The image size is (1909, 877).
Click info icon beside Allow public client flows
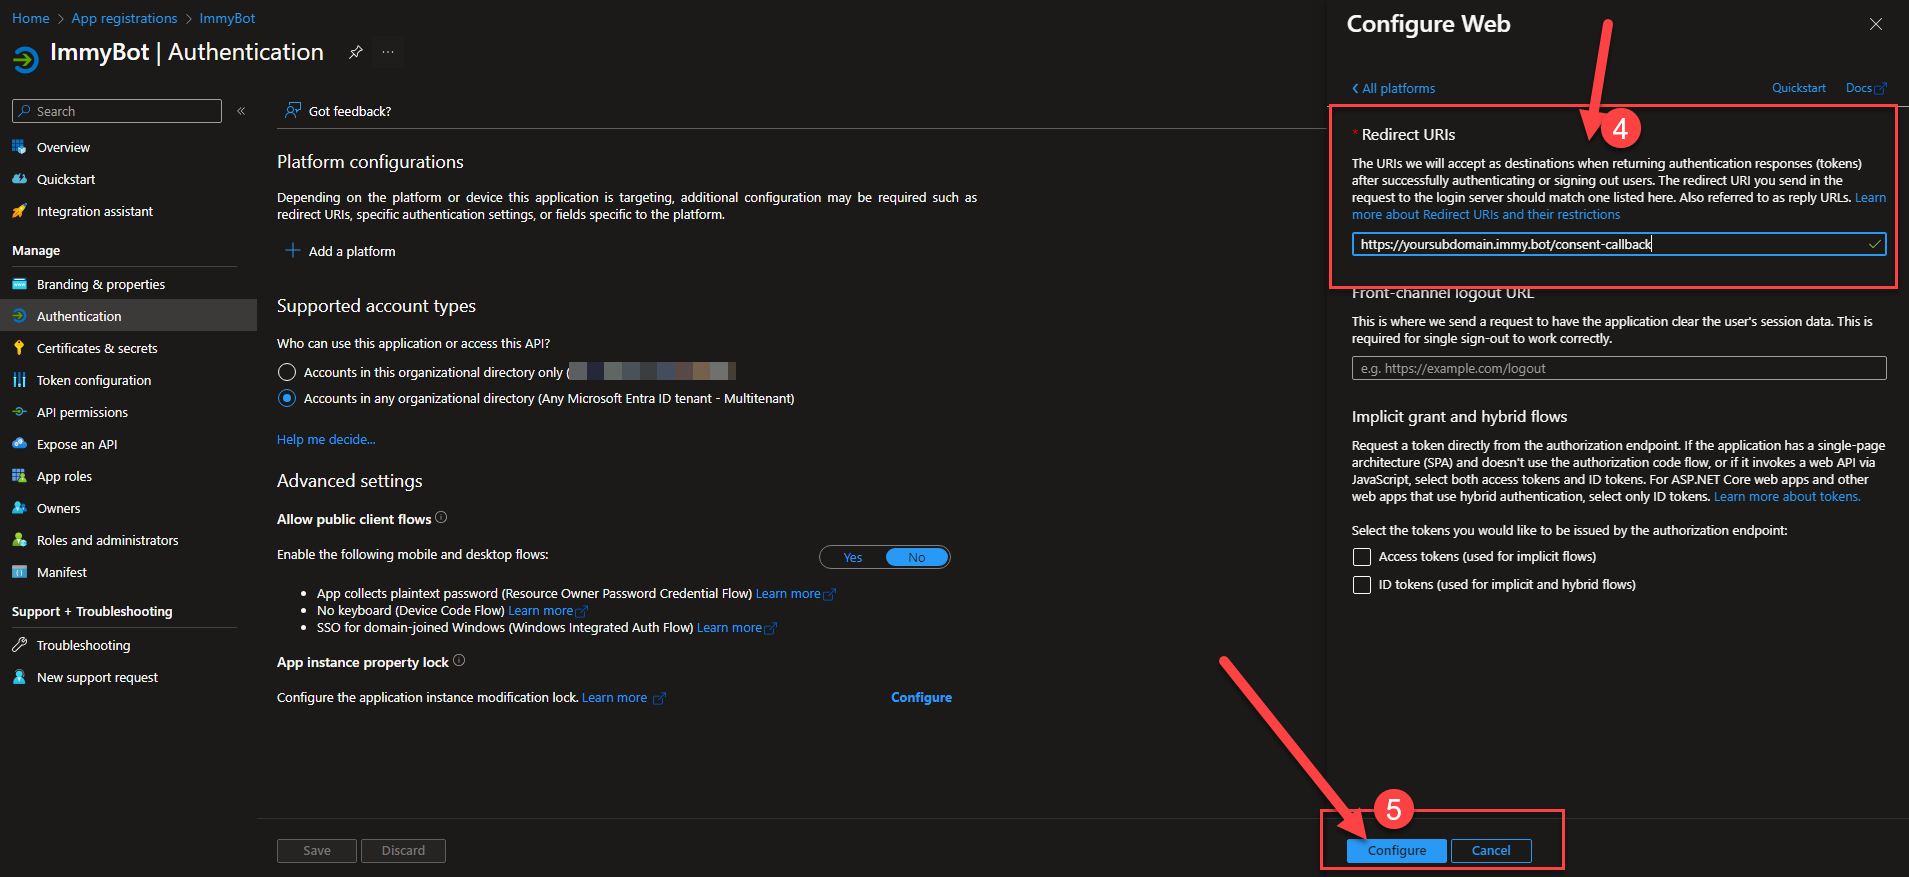[x=441, y=518]
